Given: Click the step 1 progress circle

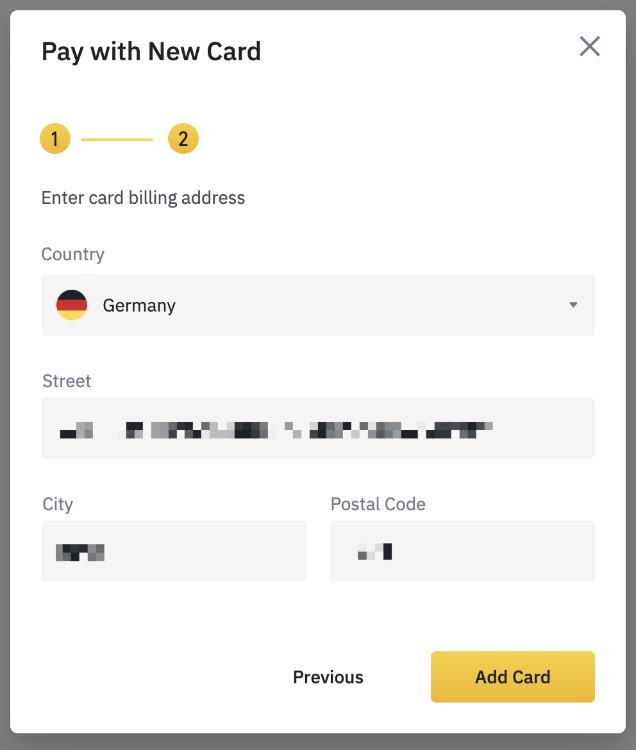Looking at the screenshot, I should tap(55, 139).
